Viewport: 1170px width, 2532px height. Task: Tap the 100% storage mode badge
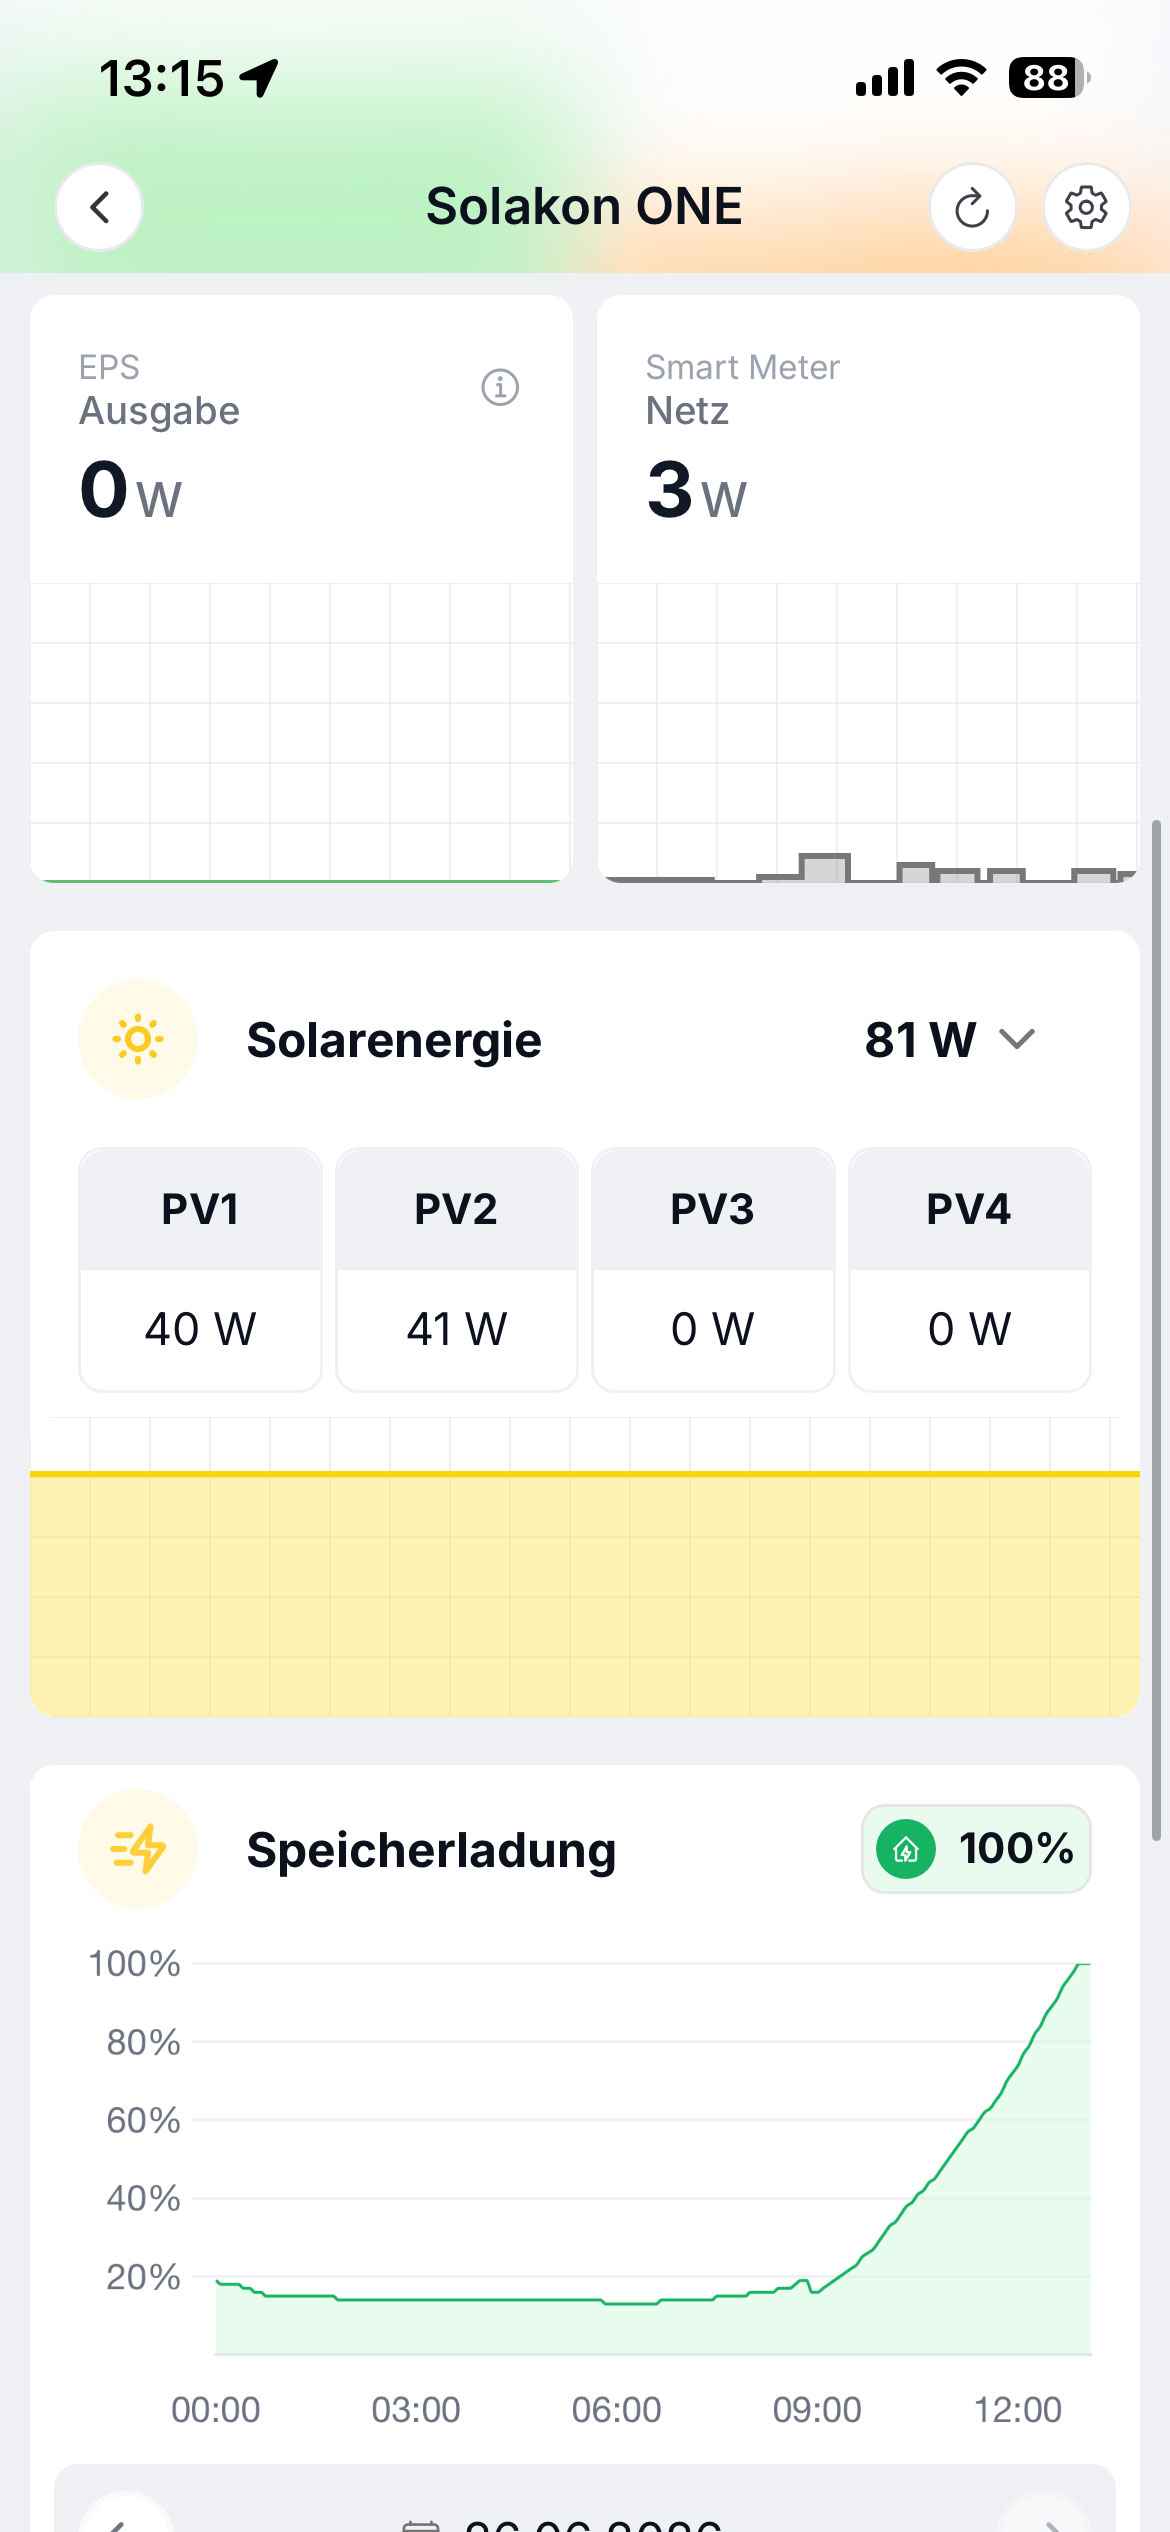976,1849
